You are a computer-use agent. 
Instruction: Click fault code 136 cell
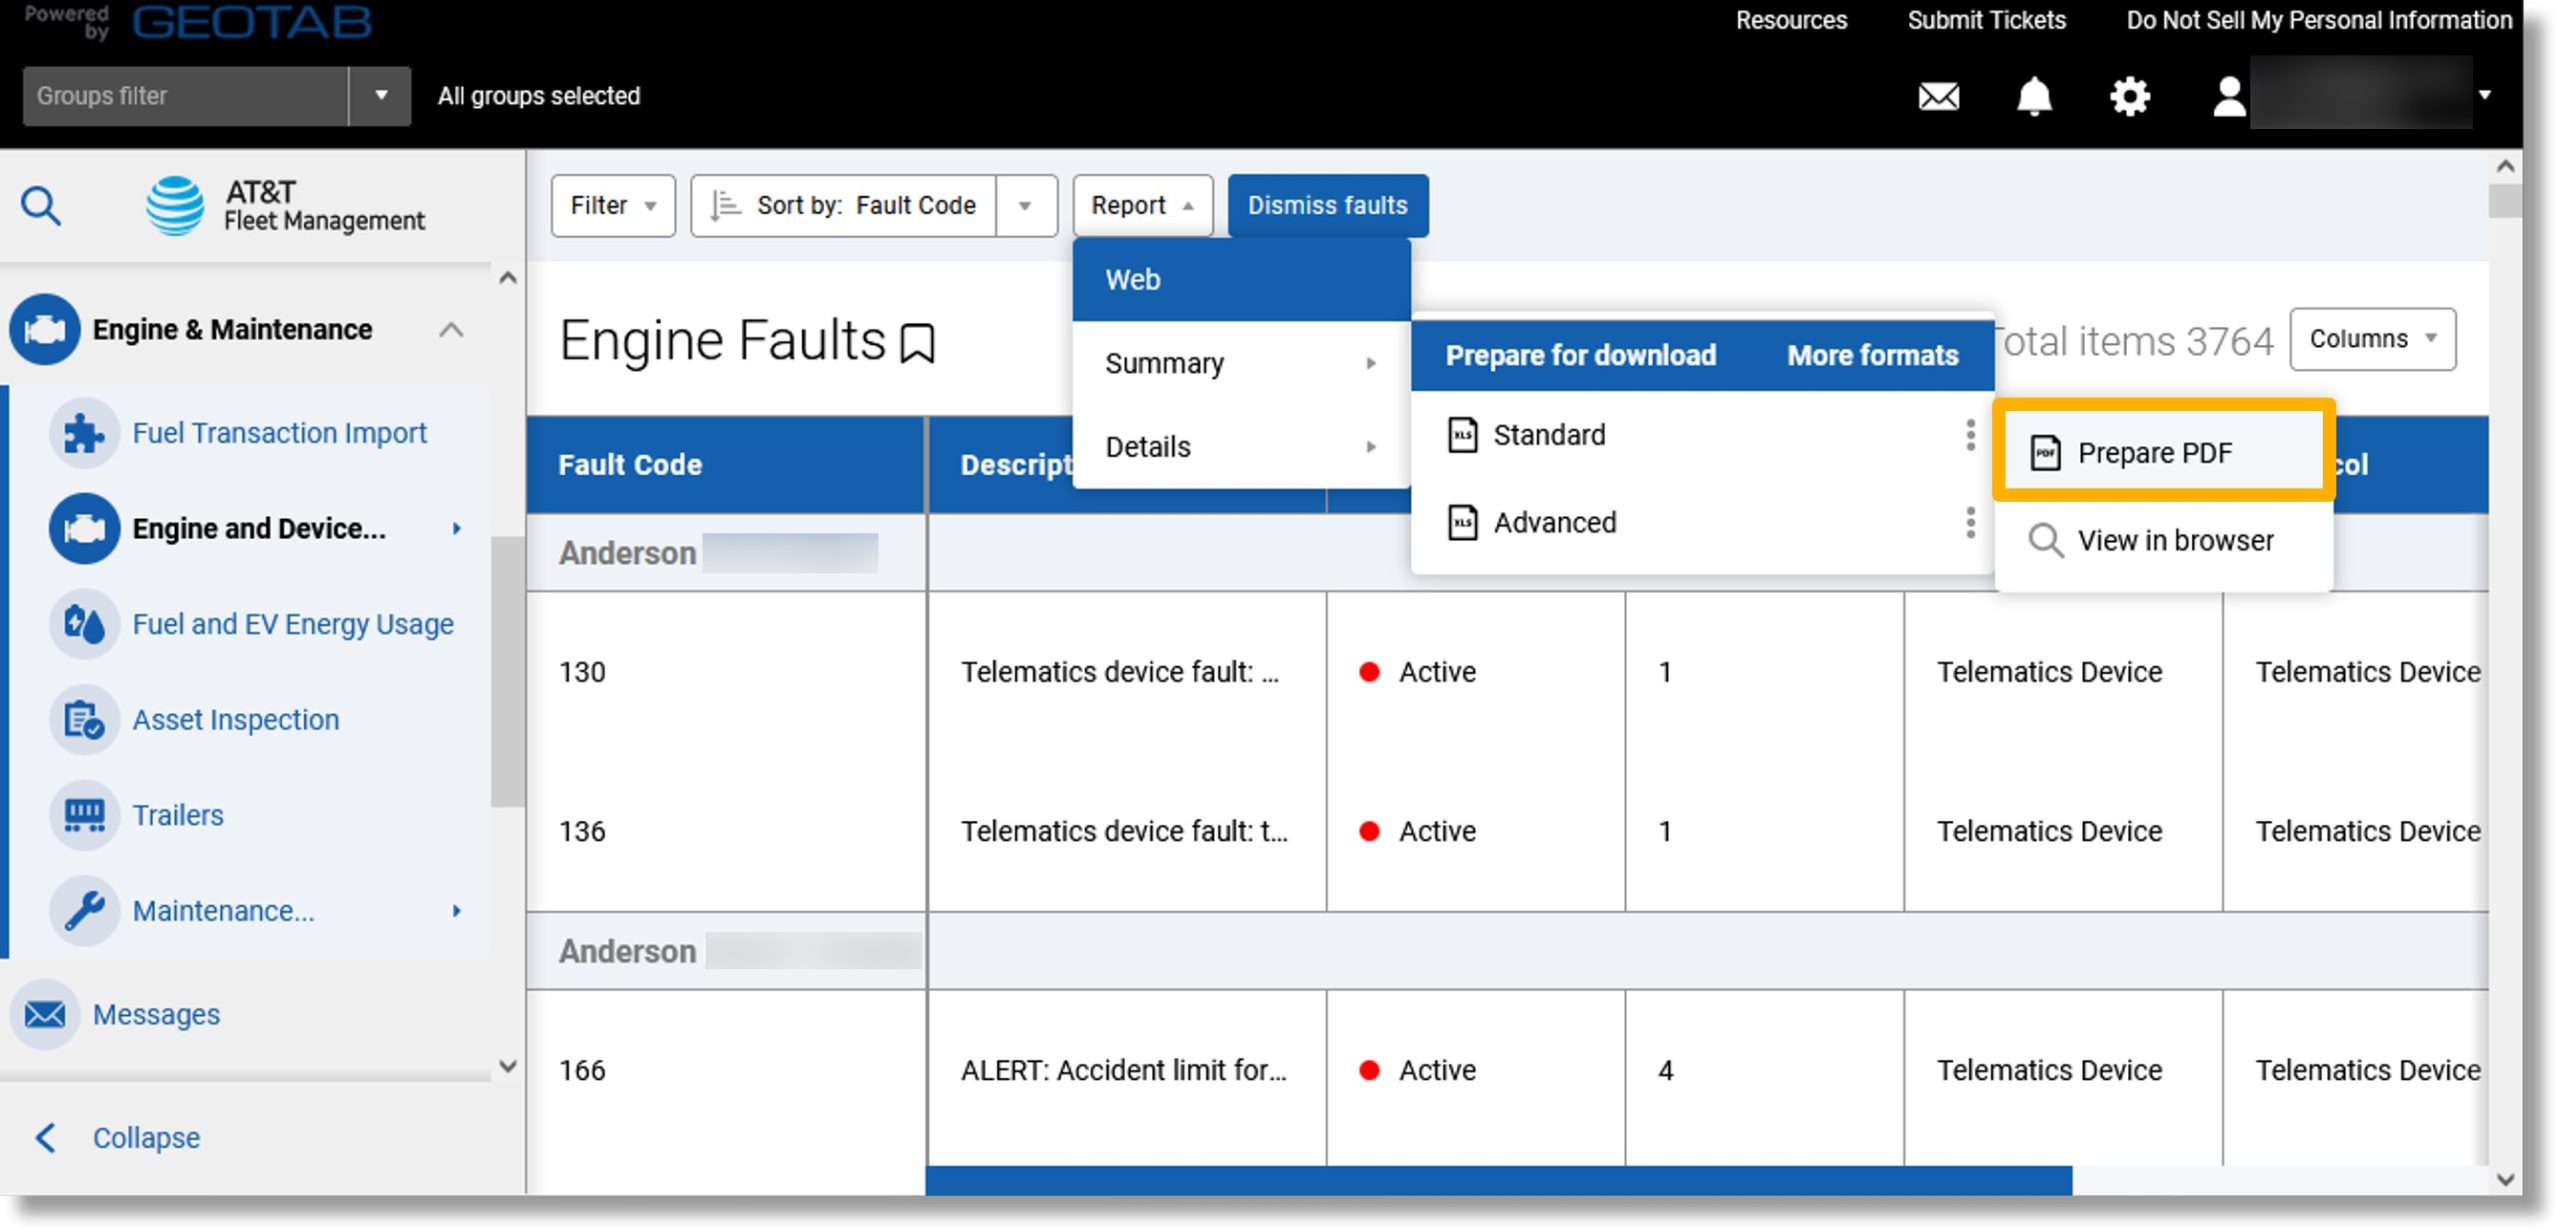[727, 831]
